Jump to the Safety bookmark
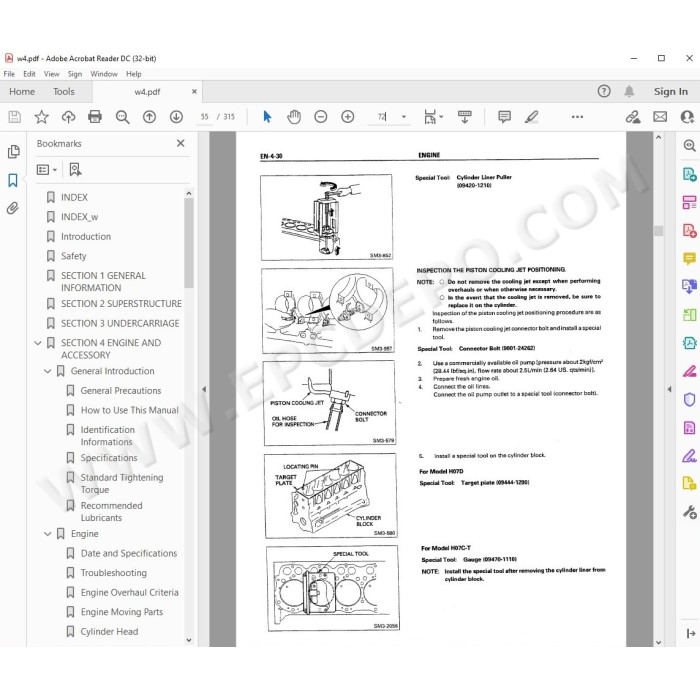 (74, 256)
